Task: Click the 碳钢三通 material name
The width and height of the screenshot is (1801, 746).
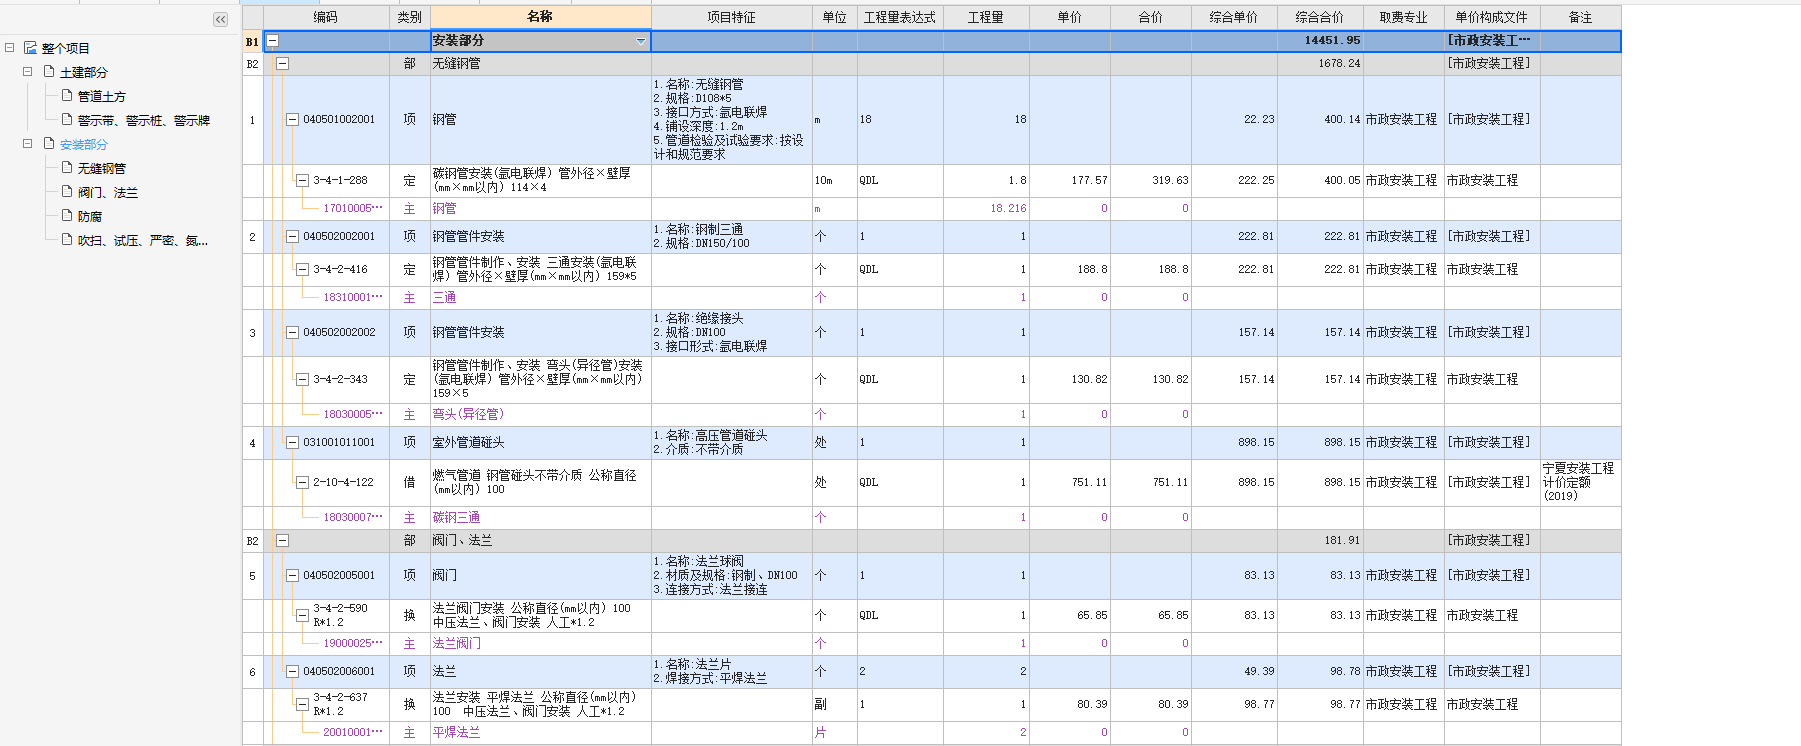Action: click(x=456, y=517)
